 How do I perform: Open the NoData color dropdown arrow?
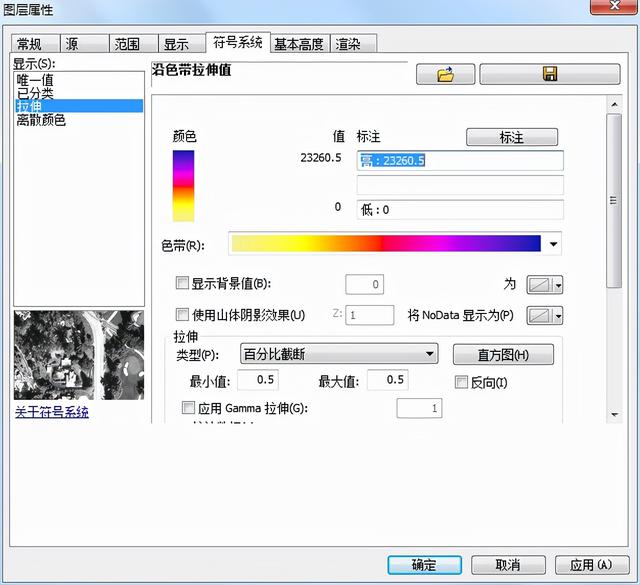(x=558, y=316)
